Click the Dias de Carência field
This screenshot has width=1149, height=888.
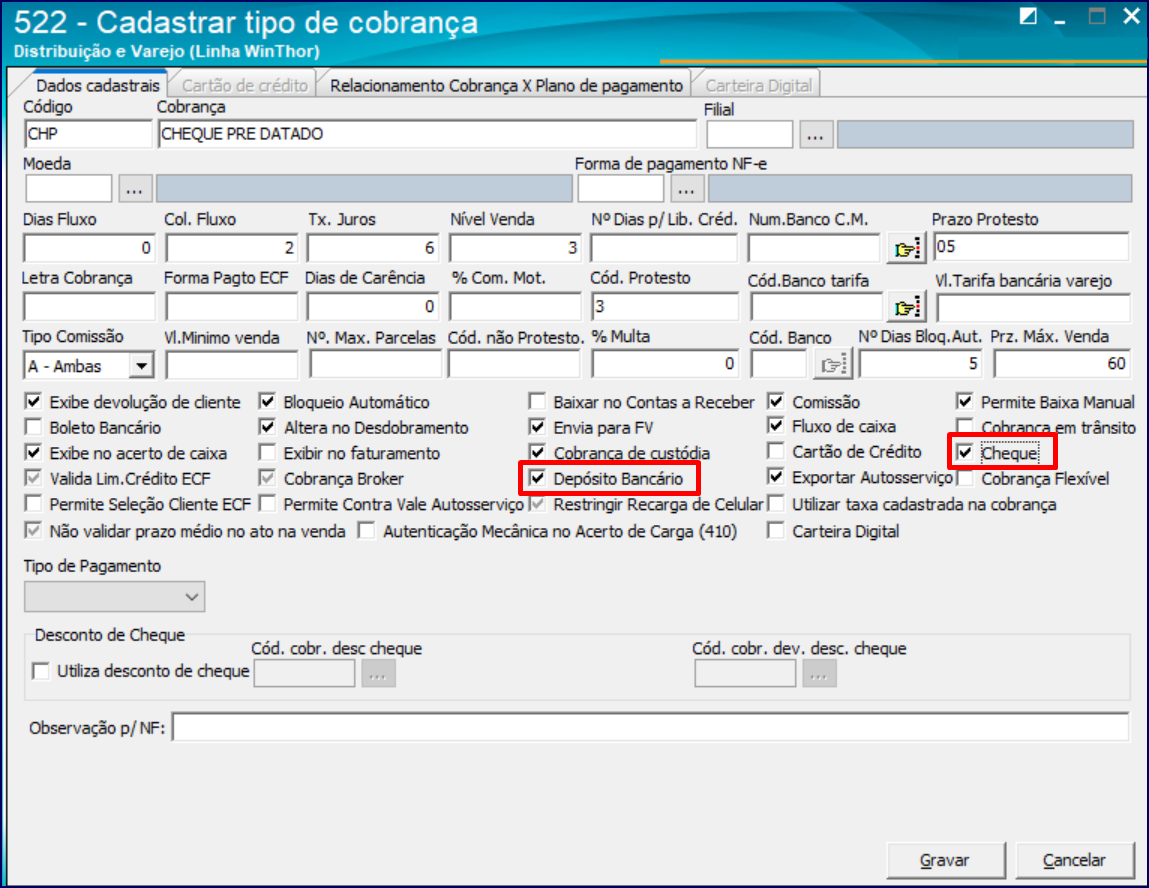coord(372,306)
